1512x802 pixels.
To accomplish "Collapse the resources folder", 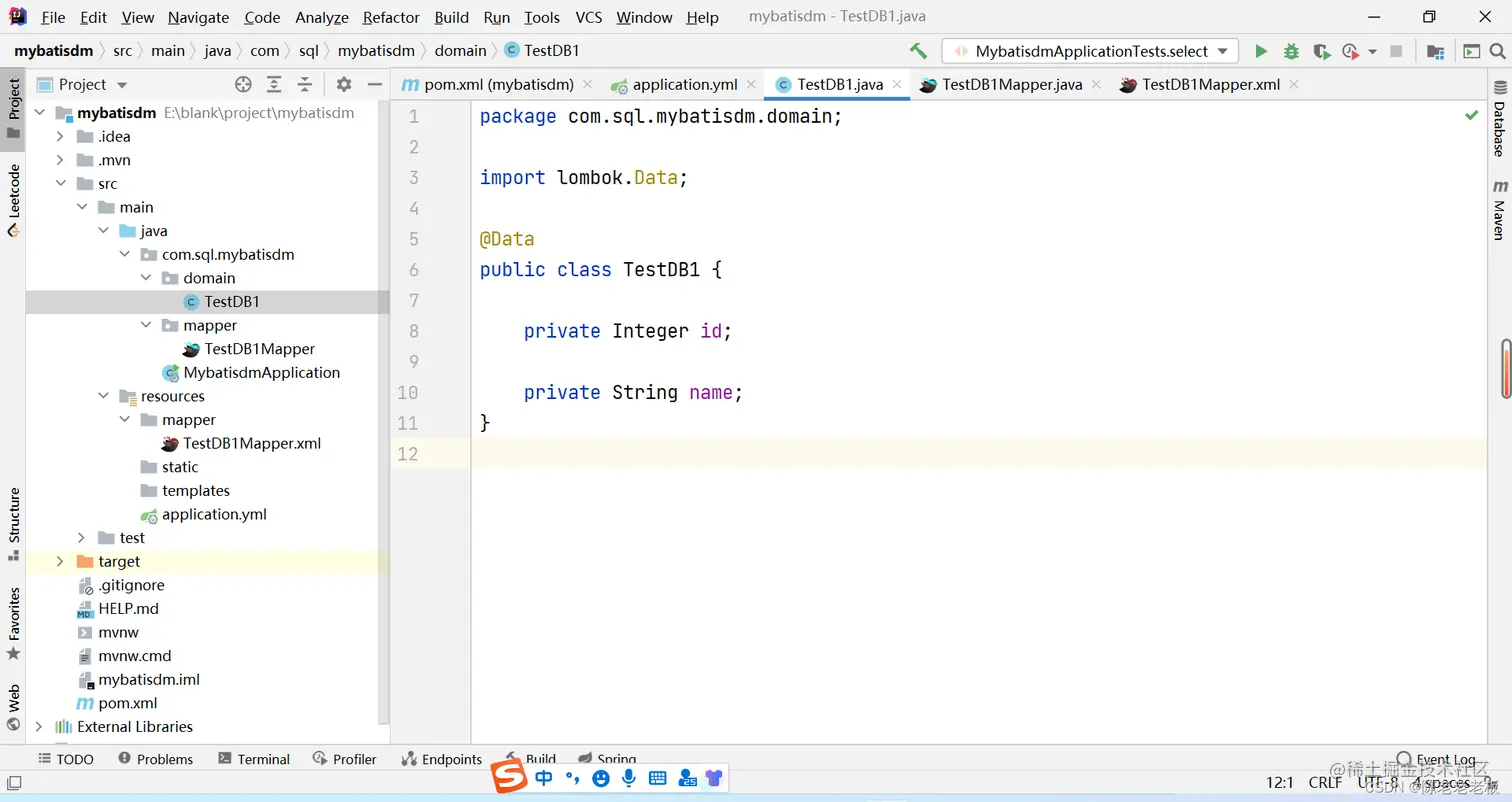I will (x=103, y=396).
